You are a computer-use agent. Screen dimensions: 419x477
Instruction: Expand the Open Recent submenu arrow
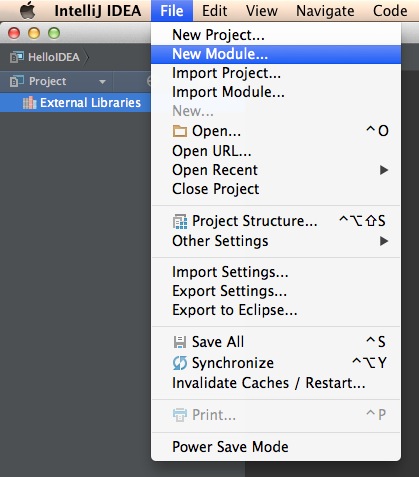pos(384,170)
